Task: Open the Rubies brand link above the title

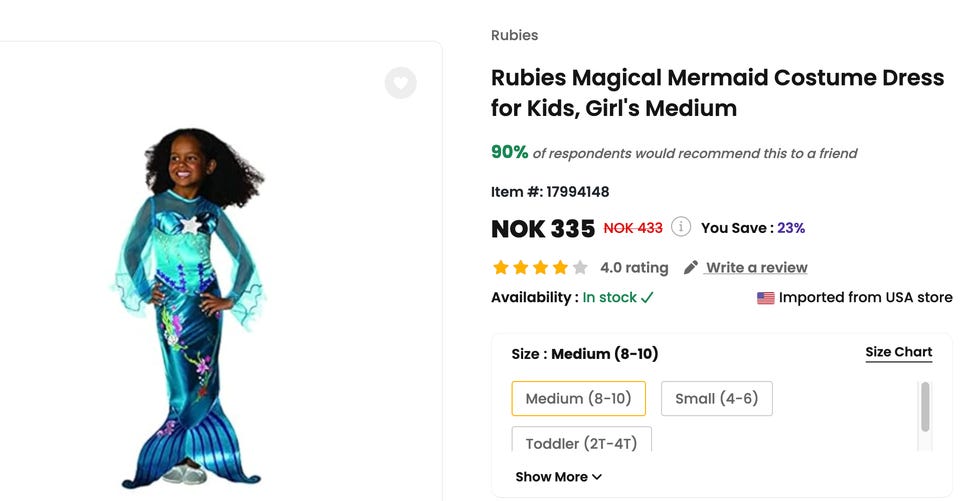Action: pos(514,35)
